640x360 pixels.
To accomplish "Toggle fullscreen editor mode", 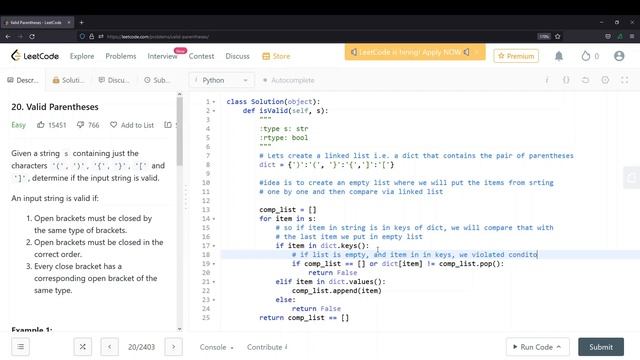I will pyautogui.click(x=624, y=80).
